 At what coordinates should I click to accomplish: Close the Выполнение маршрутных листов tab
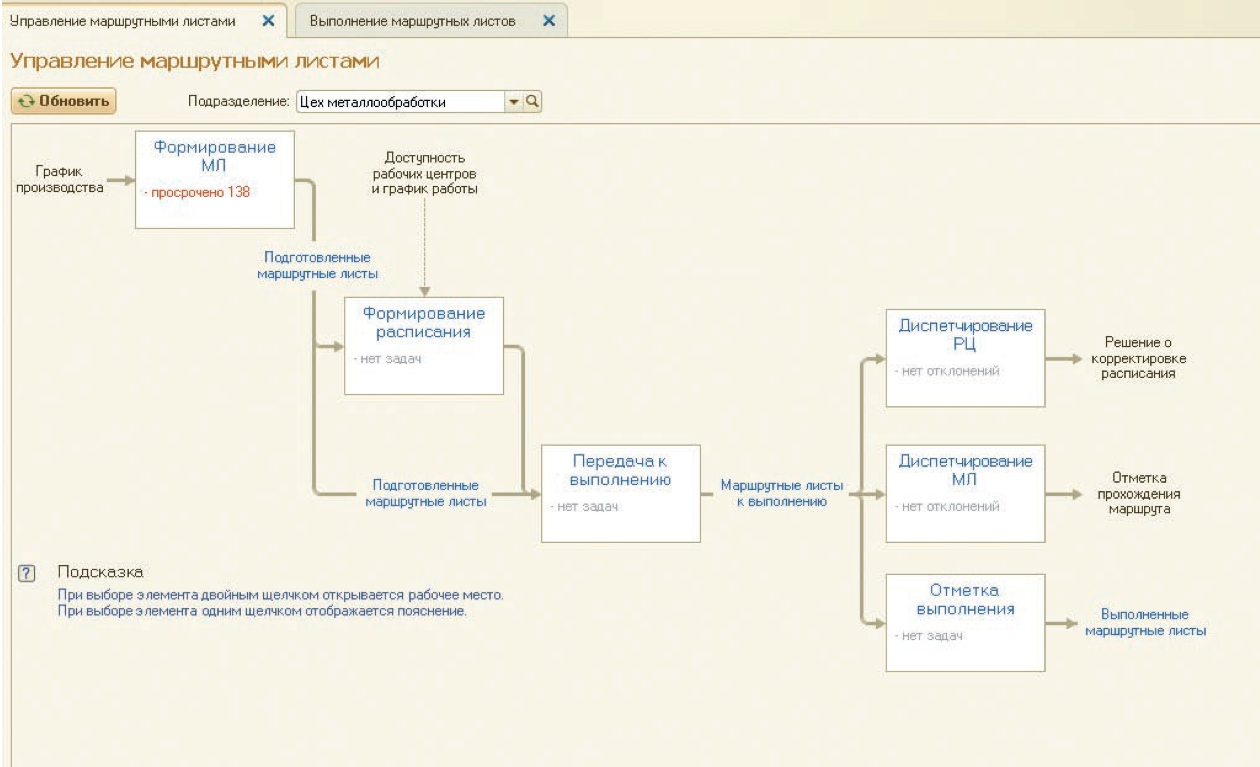click(548, 21)
